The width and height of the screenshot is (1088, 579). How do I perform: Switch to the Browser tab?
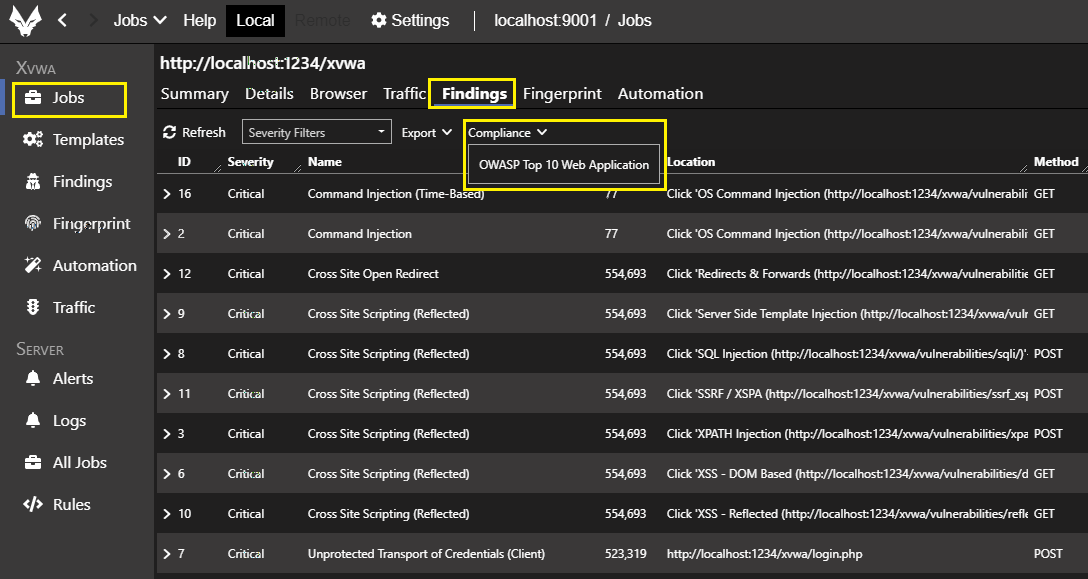click(339, 94)
